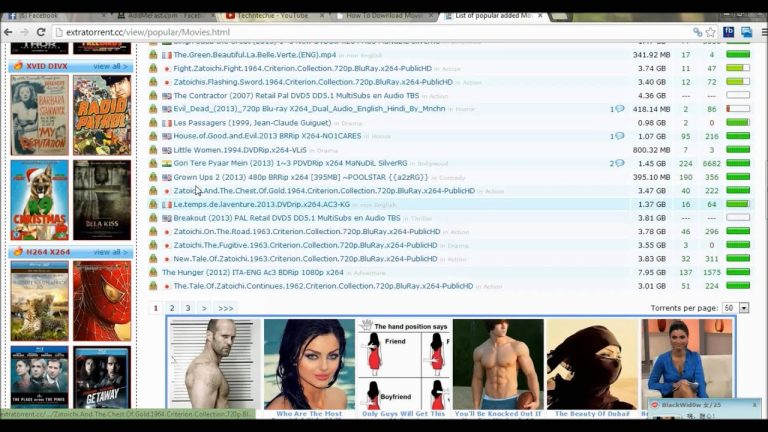Click health bar of The Contractor row
Image resolution: width=768 pixels, height=432 pixels.
tap(738, 95)
